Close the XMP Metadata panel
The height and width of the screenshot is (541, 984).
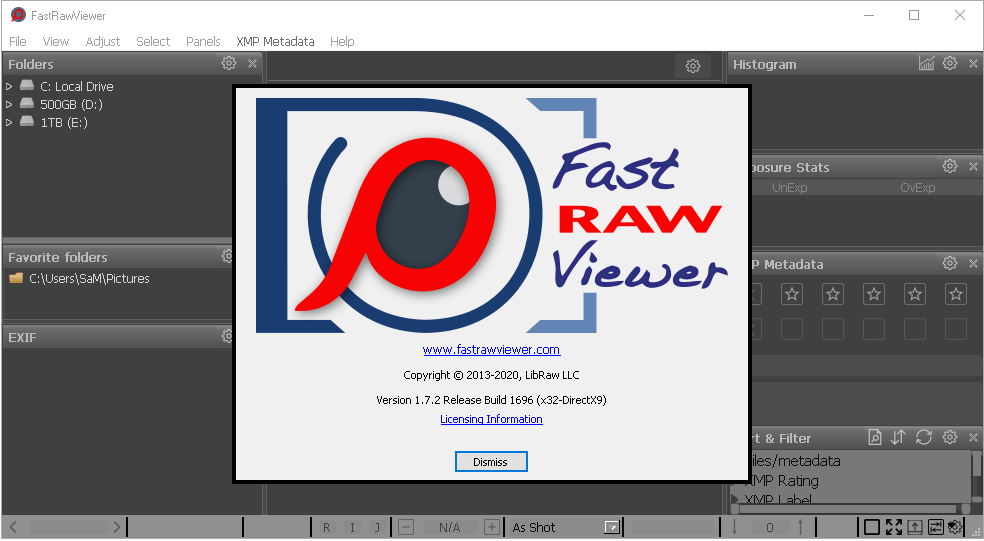[x=973, y=264]
